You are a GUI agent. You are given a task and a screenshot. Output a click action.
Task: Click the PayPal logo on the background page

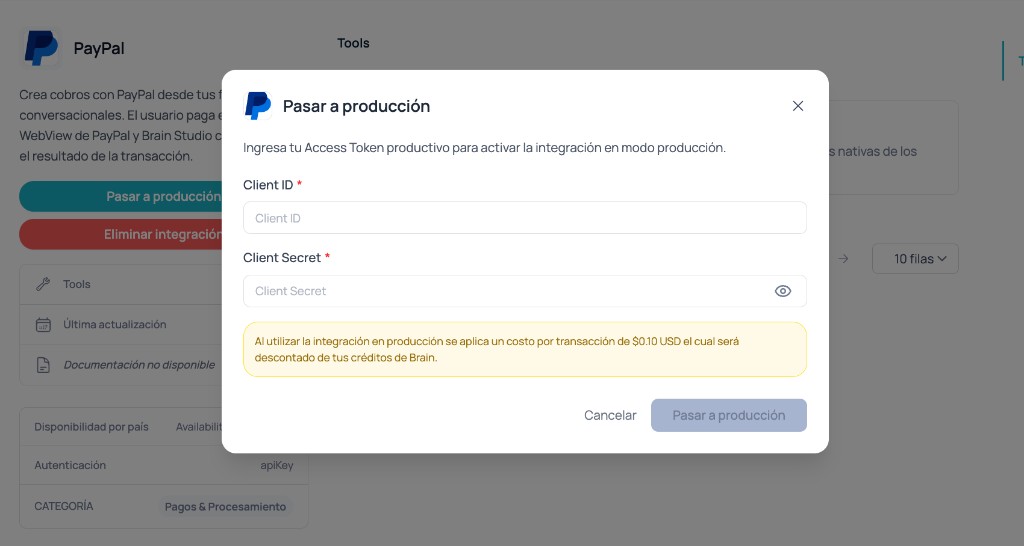[41, 48]
